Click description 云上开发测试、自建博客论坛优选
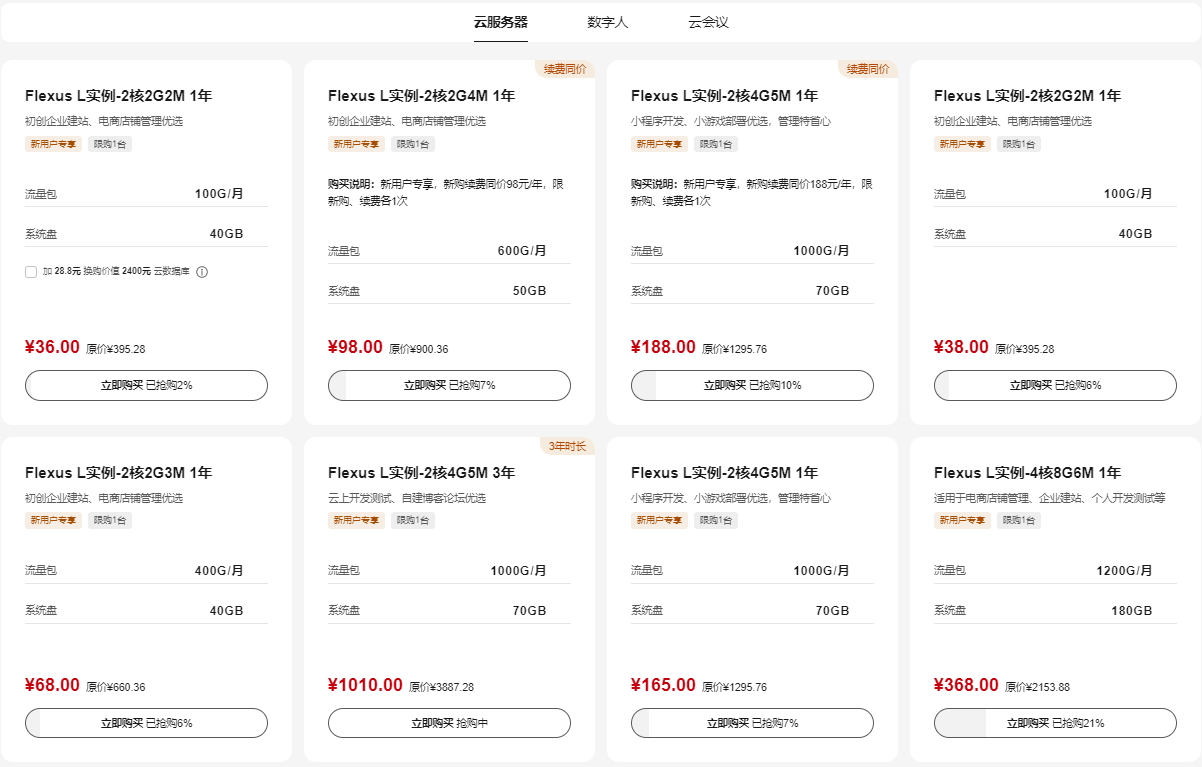The width and height of the screenshot is (1202, 767). [x=407, y=498]
